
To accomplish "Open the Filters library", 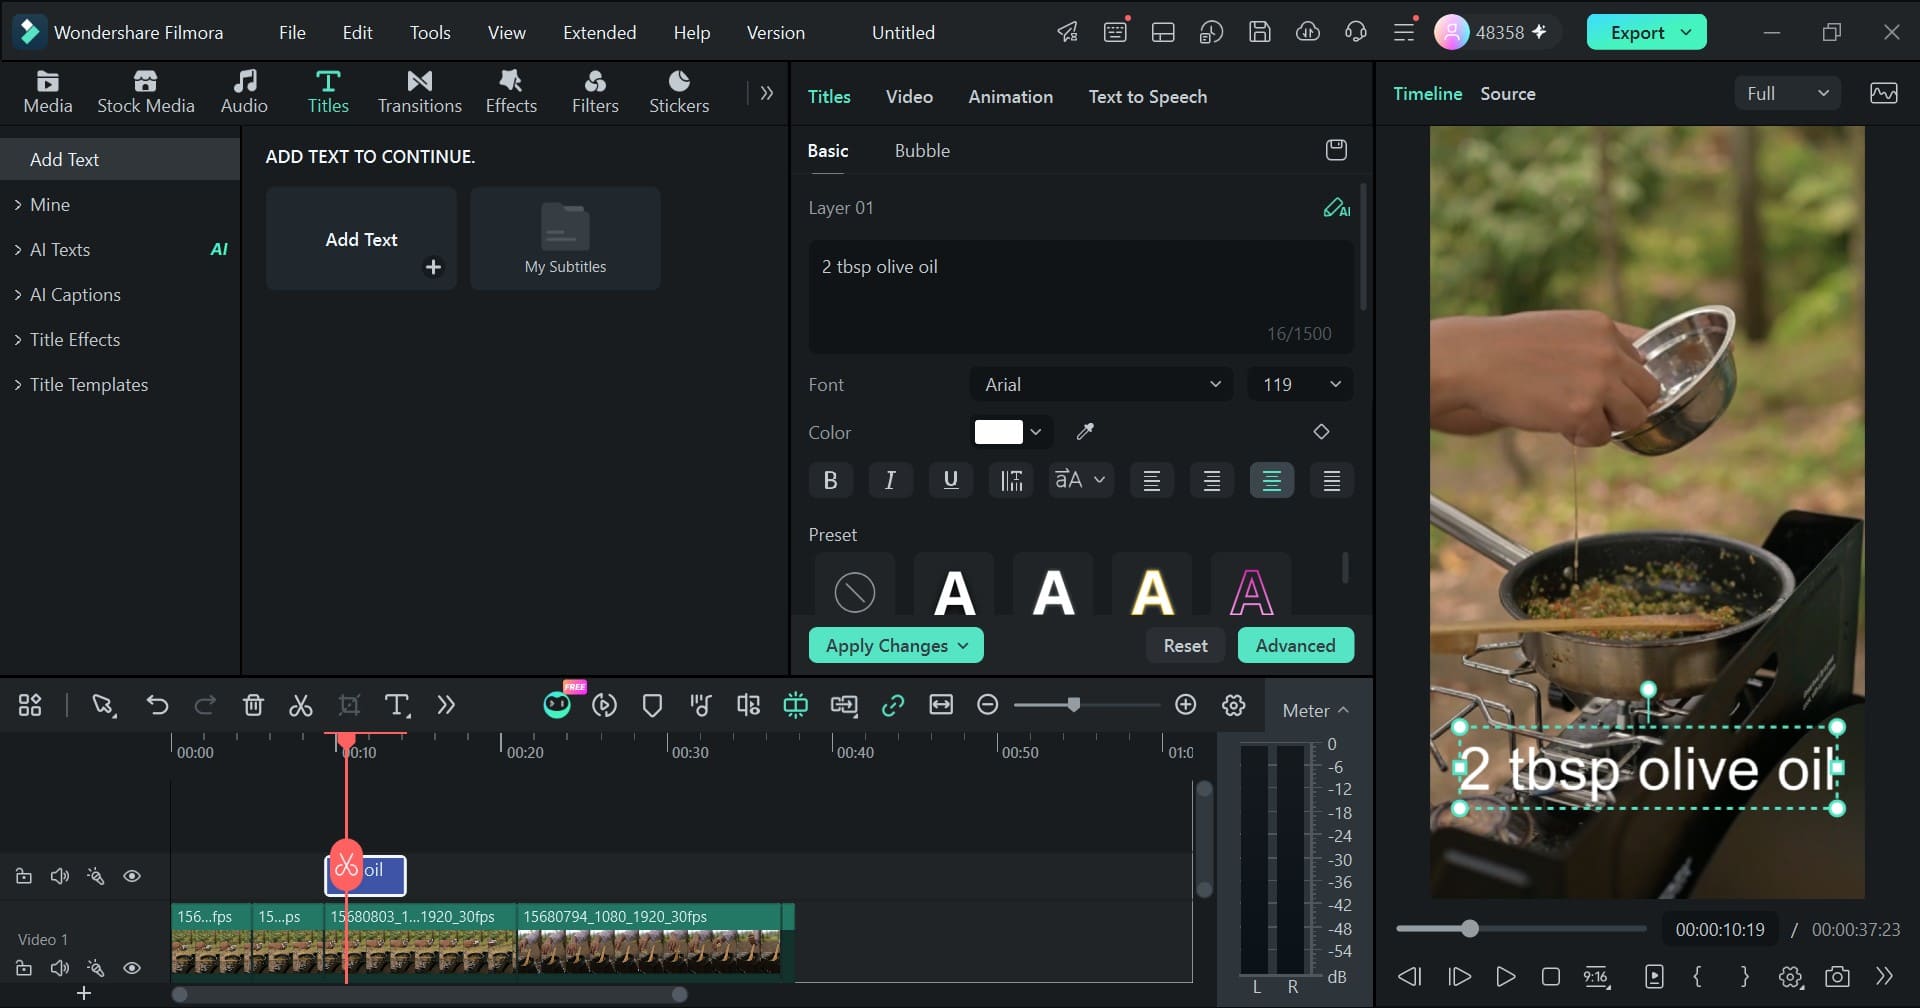I will tap(595, 92).
